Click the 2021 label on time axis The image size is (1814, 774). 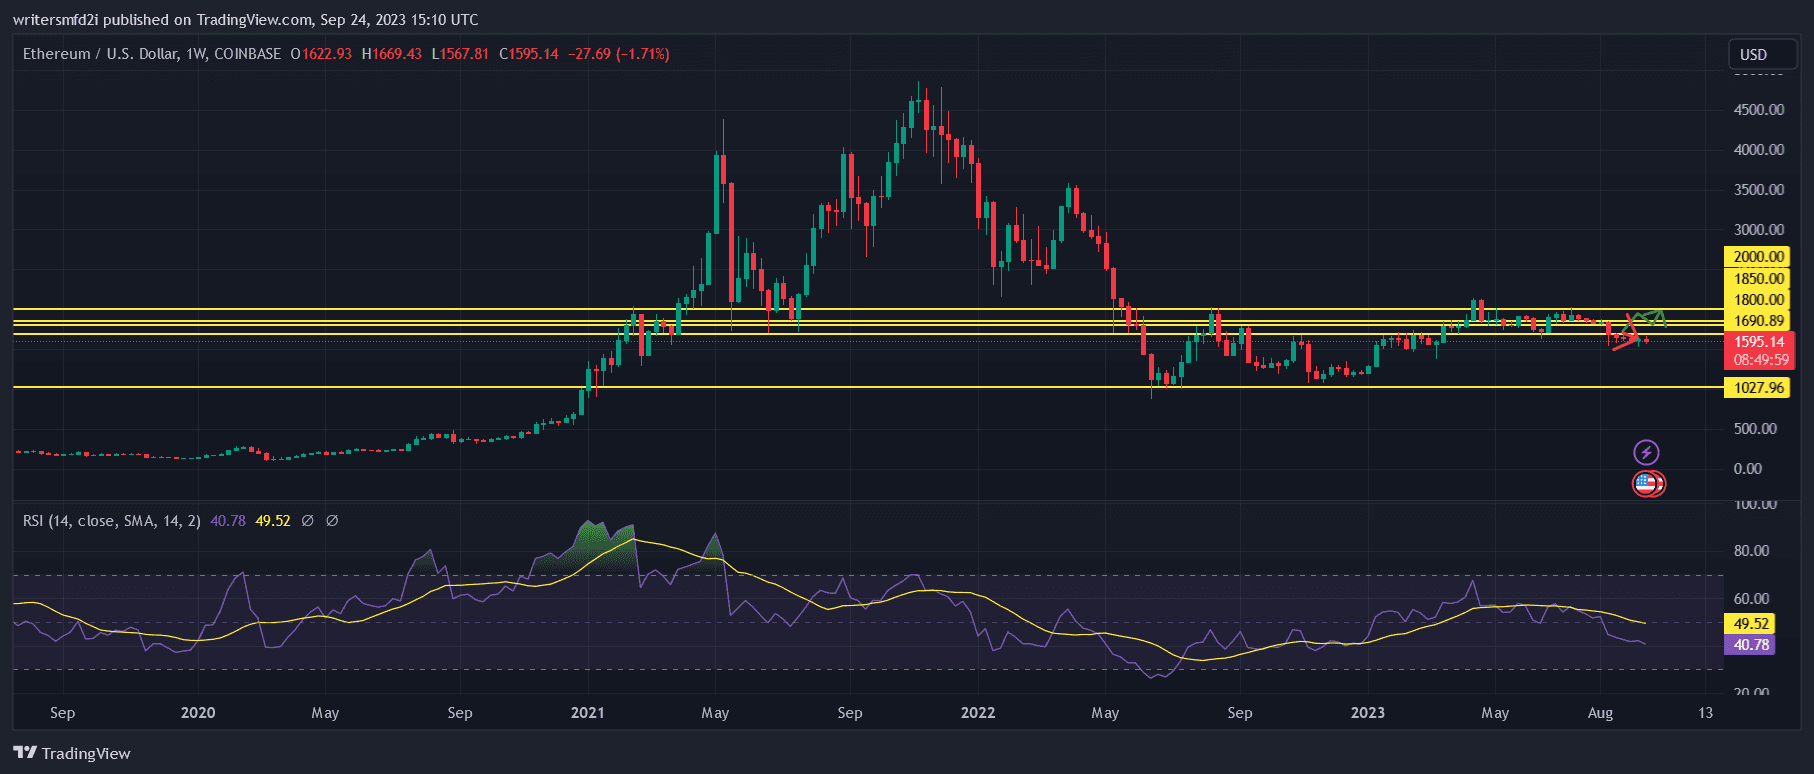[587, 713]
